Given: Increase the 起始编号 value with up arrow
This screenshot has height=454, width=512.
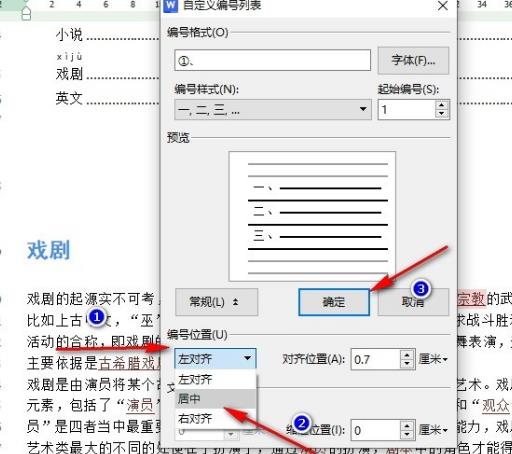Looking at the screenshot, I should pyautogui.click(x=442, y=105).
